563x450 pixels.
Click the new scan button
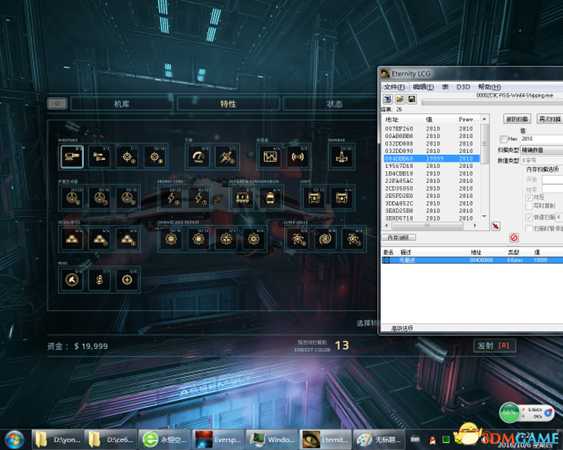tap(517, 119)
